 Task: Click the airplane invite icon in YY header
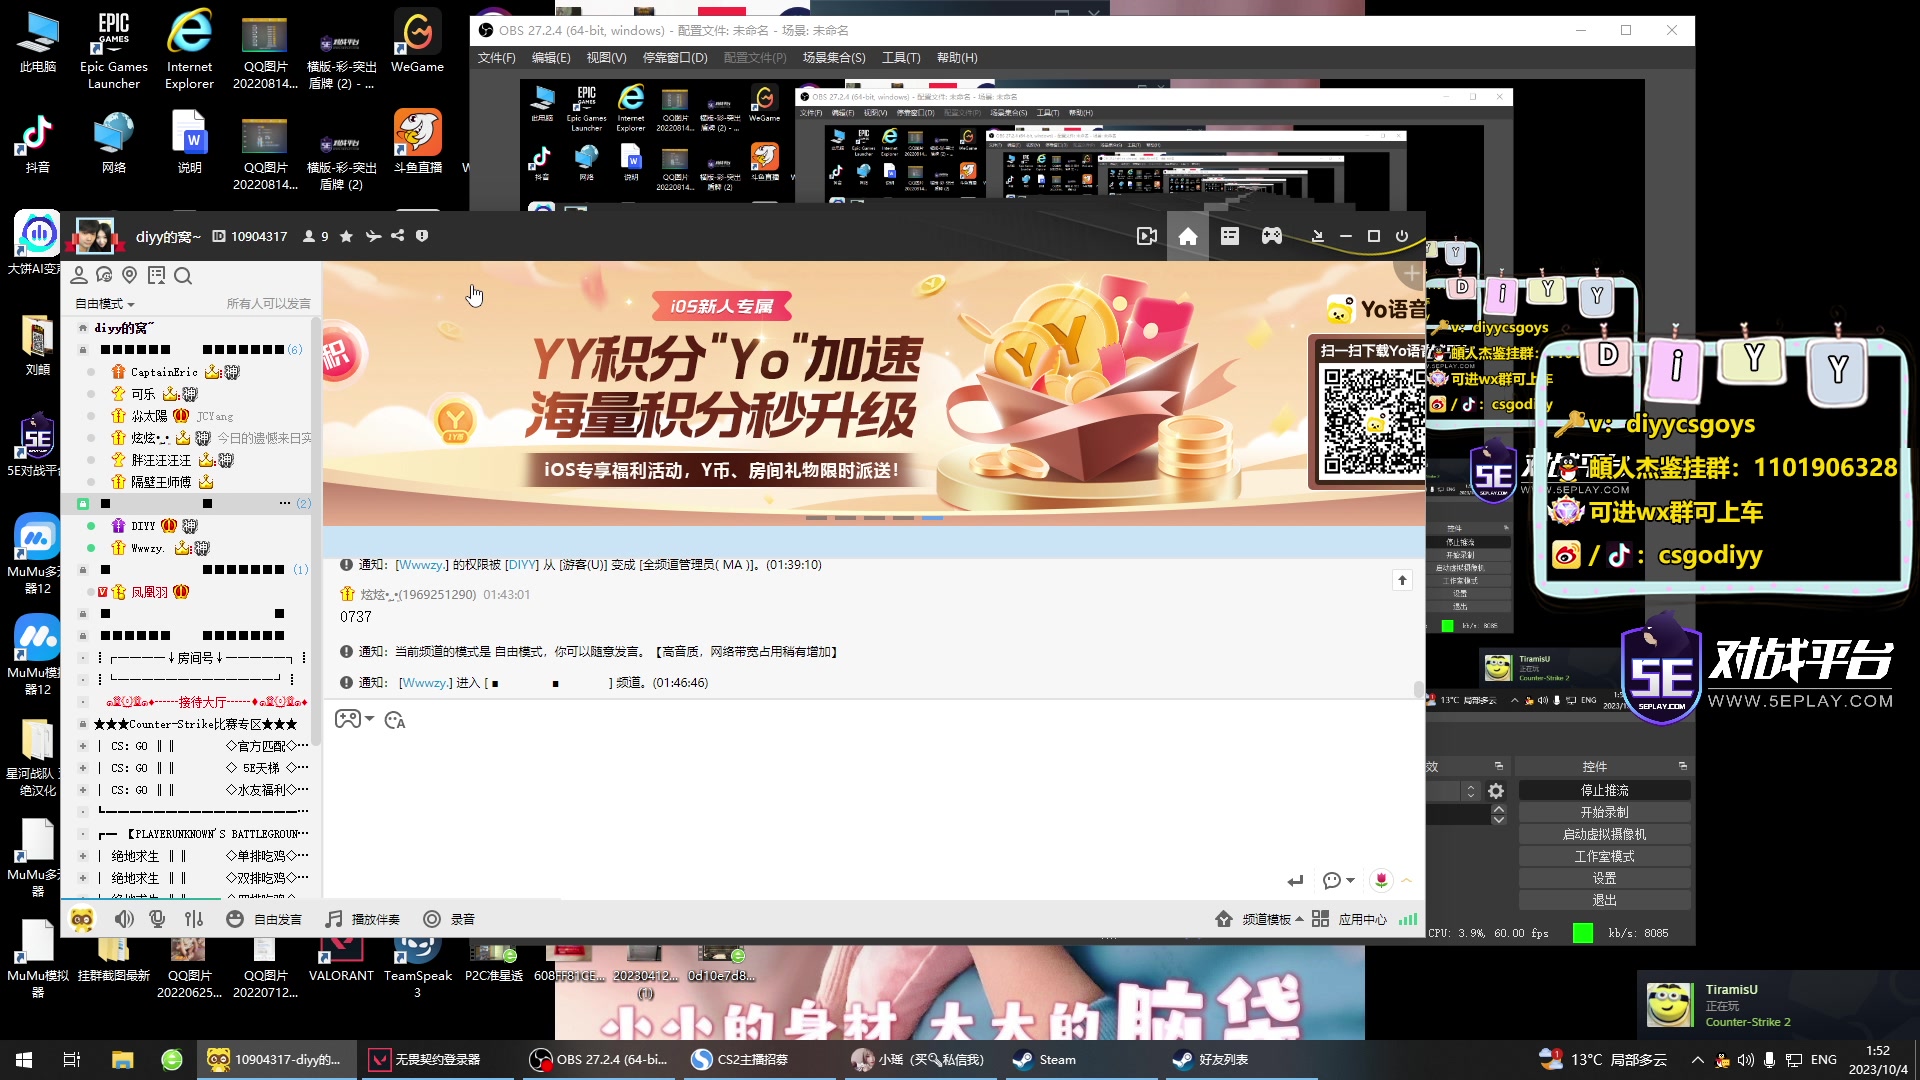pyautogui.click(x=373, y=237)
